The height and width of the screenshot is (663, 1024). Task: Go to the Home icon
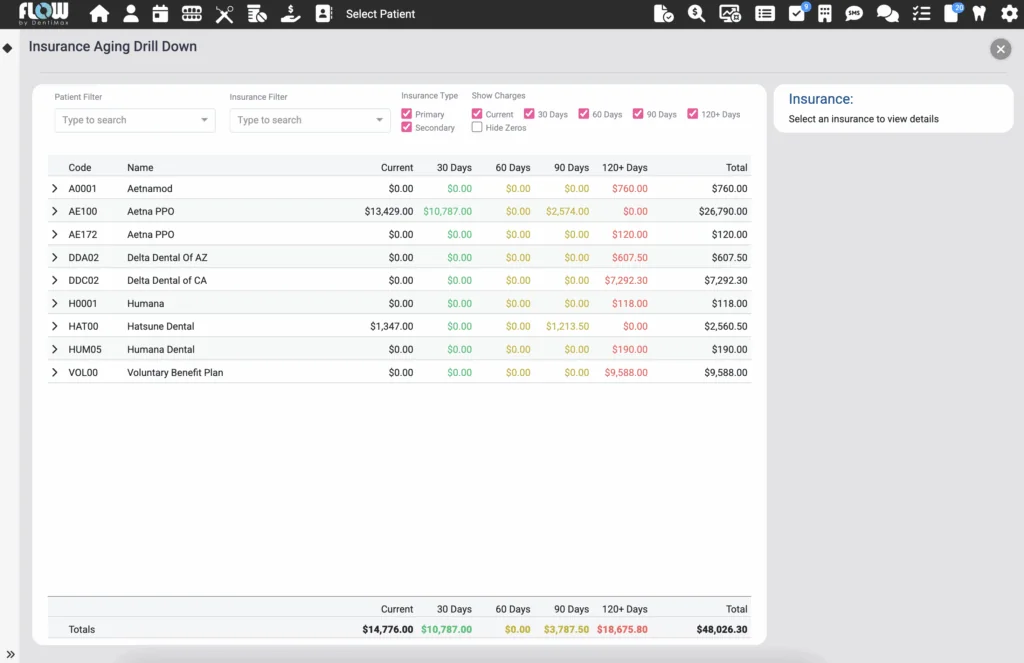pyautogui.click(x=99, y=14)
